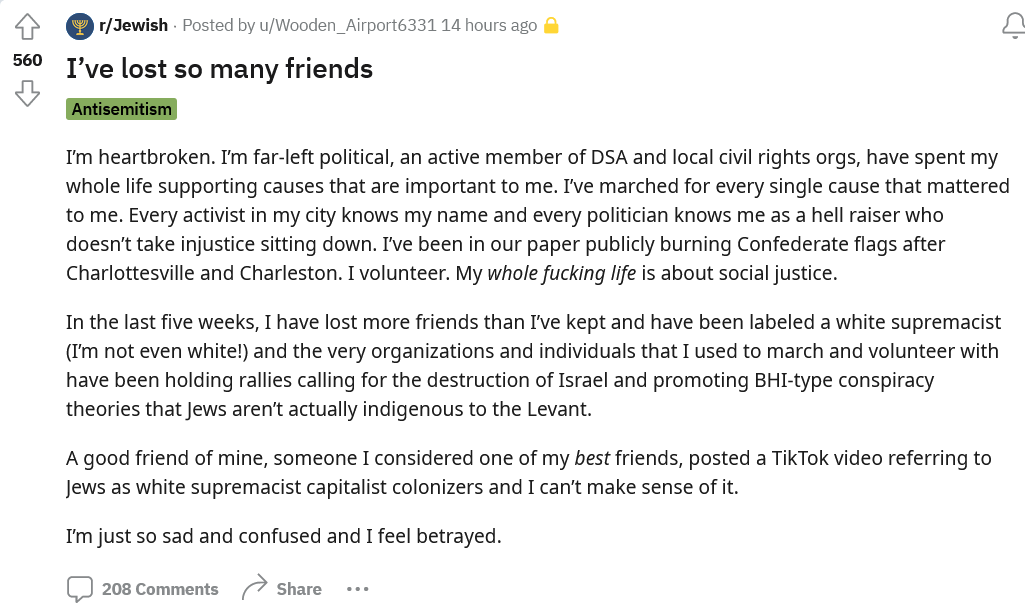Click the 560 vote score

(x=27, y=60)
